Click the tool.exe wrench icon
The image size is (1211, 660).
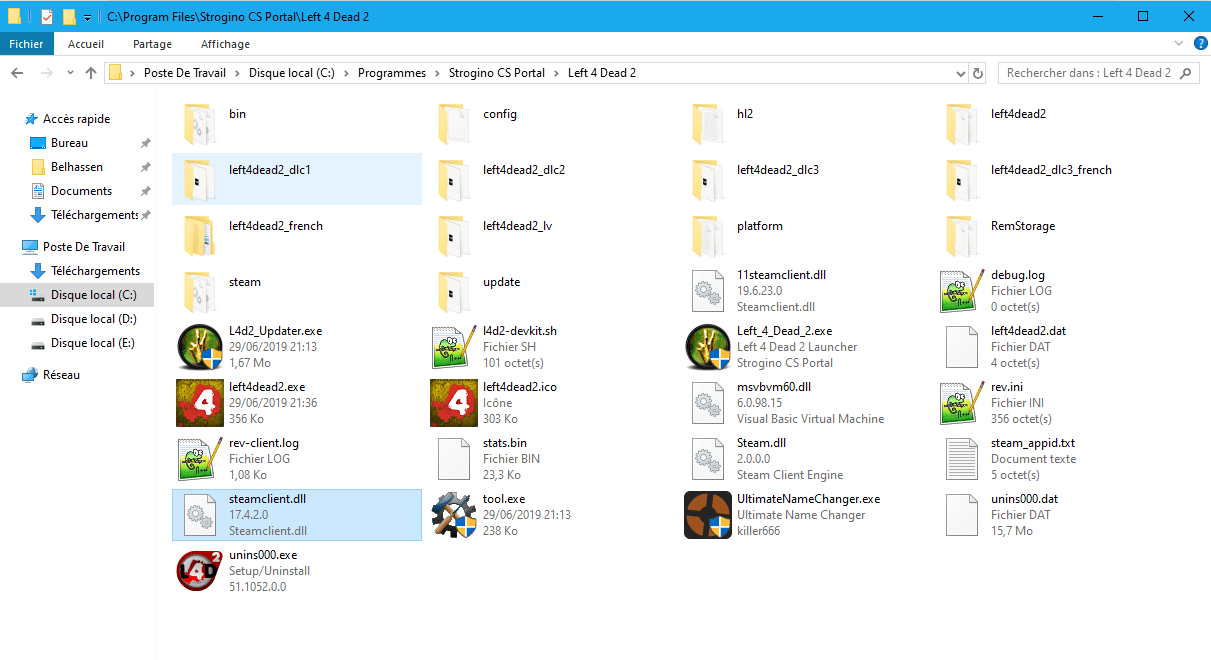pos(454,515)
